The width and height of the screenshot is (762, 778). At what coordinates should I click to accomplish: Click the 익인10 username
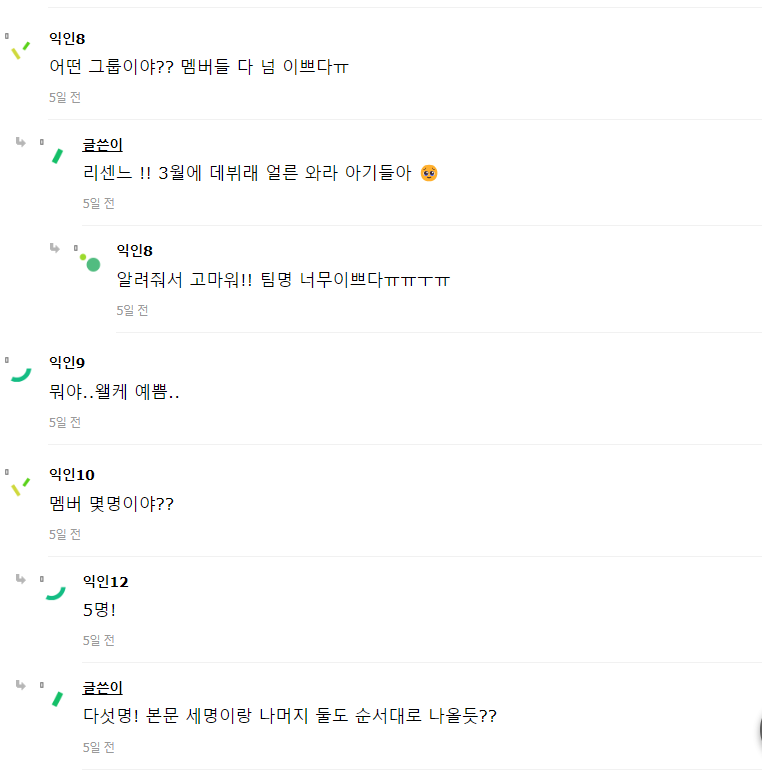(71, 475)
